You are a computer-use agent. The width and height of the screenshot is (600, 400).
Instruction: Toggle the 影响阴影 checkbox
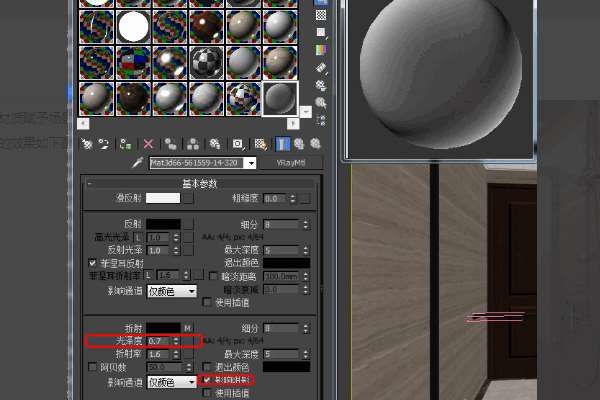click(207, 380)
